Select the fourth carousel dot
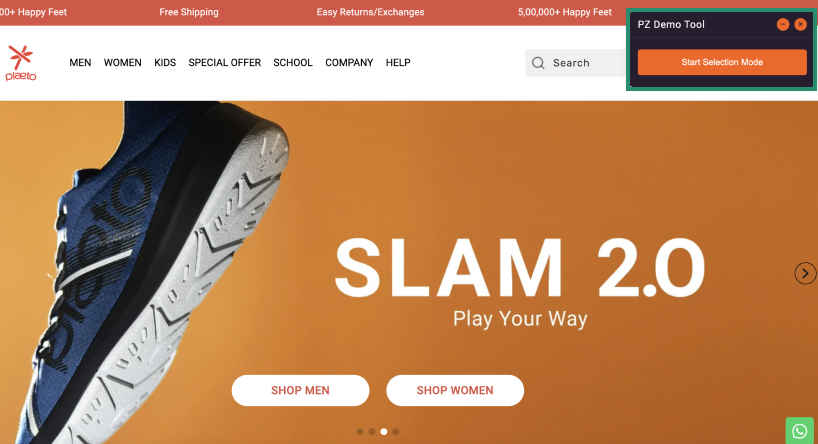 pyautogui.click(x=396, y=431)
